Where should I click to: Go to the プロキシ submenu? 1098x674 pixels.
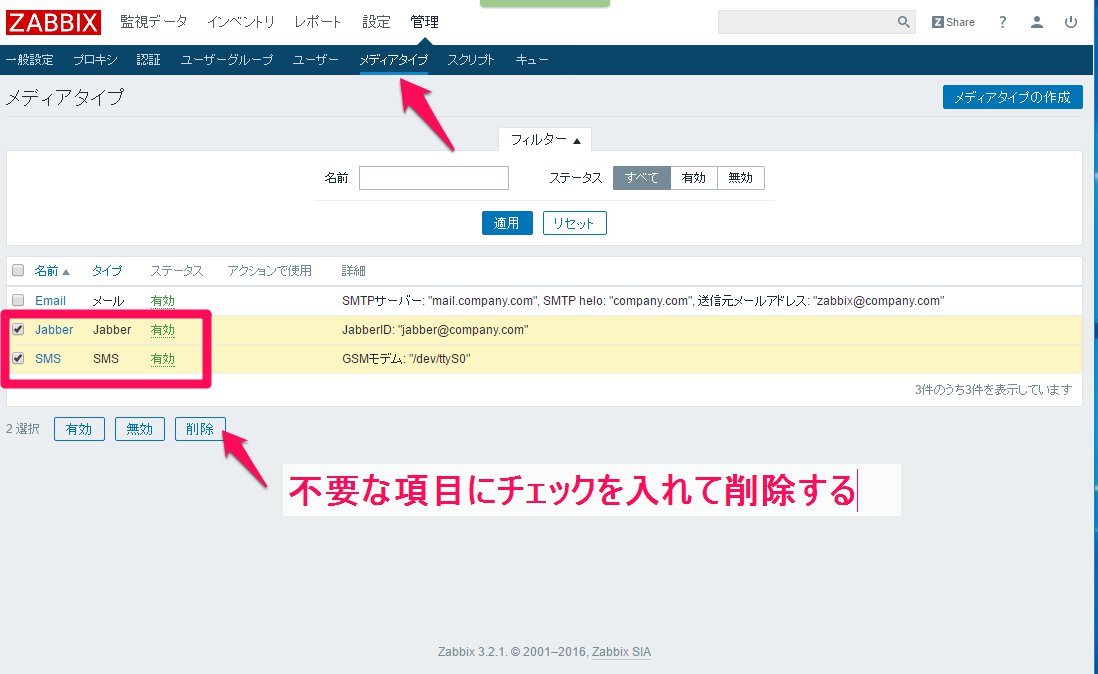(x=95, y=60)
